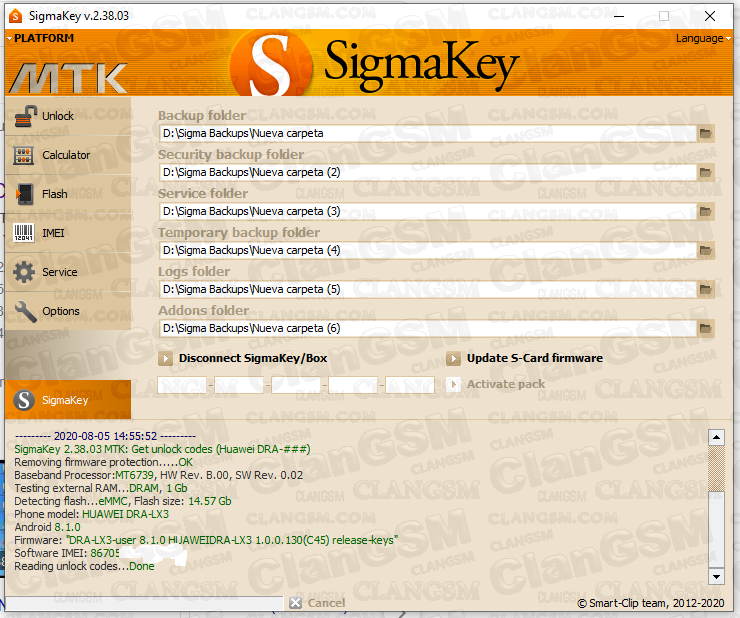Browse for the Temporary backup folder
Screen dimensions: 740x618
coord(706,251)
